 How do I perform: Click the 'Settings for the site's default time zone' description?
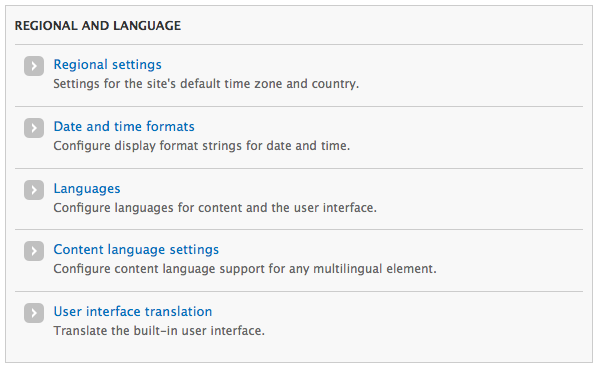click(206, 84)
